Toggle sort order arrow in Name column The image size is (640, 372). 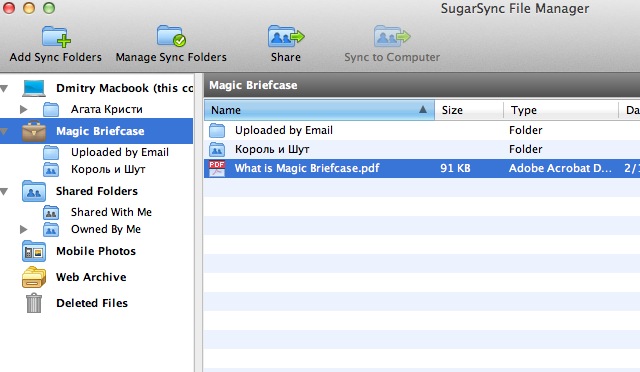[x=423, y=109]
